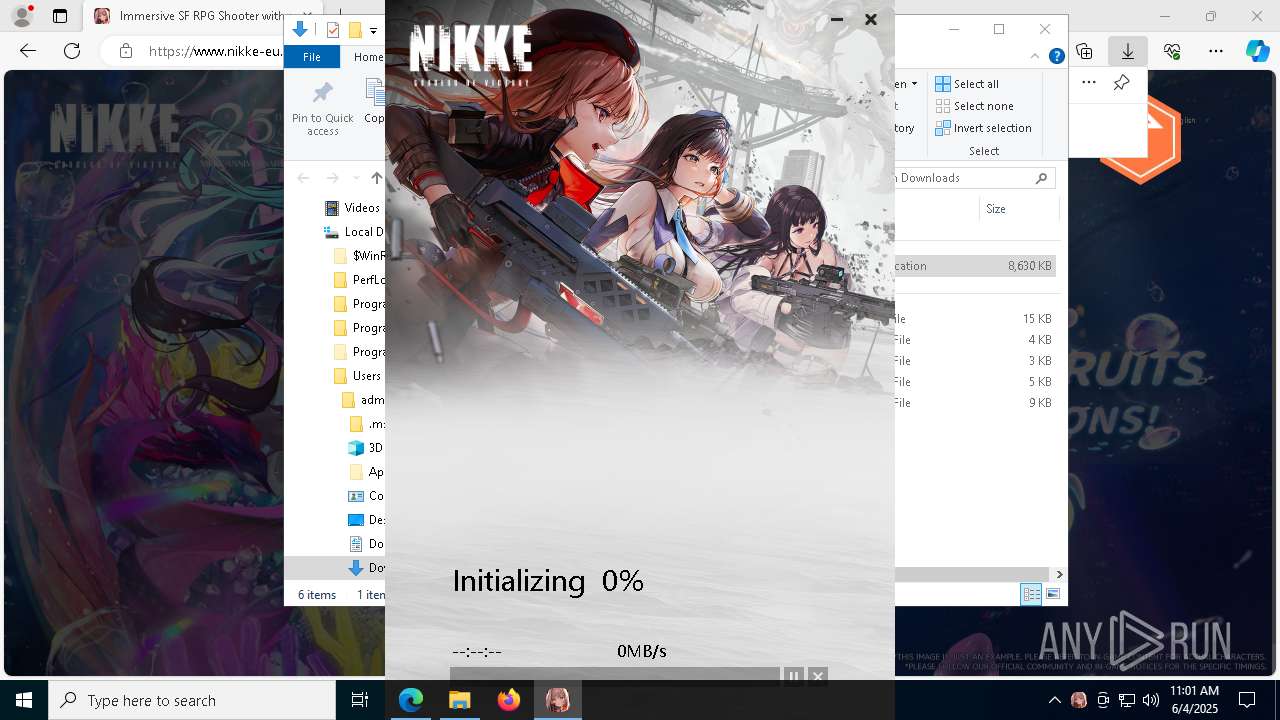Select the Users folder in the tree
This screenshot has height=720, width=1280.
[x=357, y=376]
